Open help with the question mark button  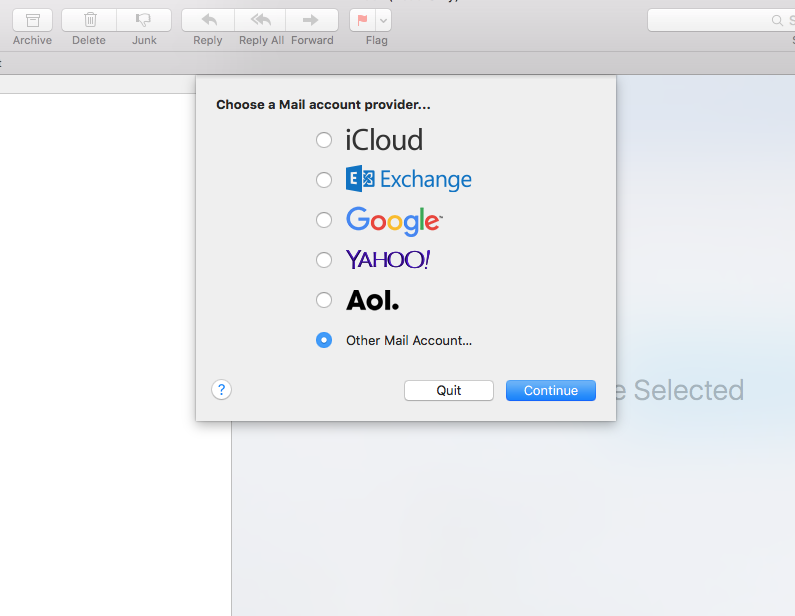(222, 390)
